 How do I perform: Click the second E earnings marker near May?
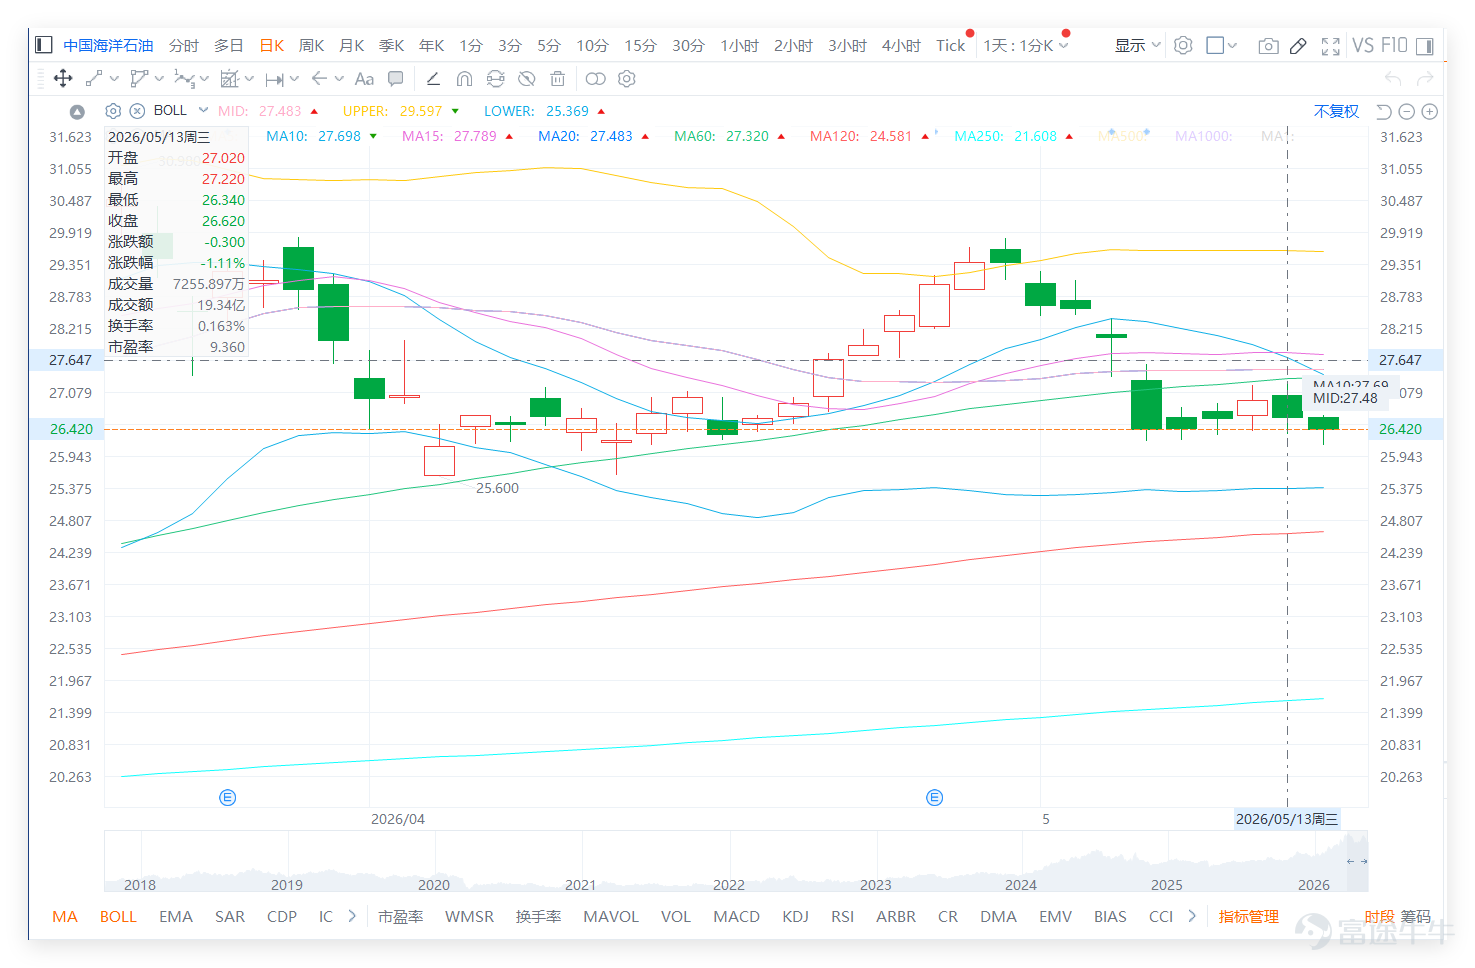(x=934, y=797)
